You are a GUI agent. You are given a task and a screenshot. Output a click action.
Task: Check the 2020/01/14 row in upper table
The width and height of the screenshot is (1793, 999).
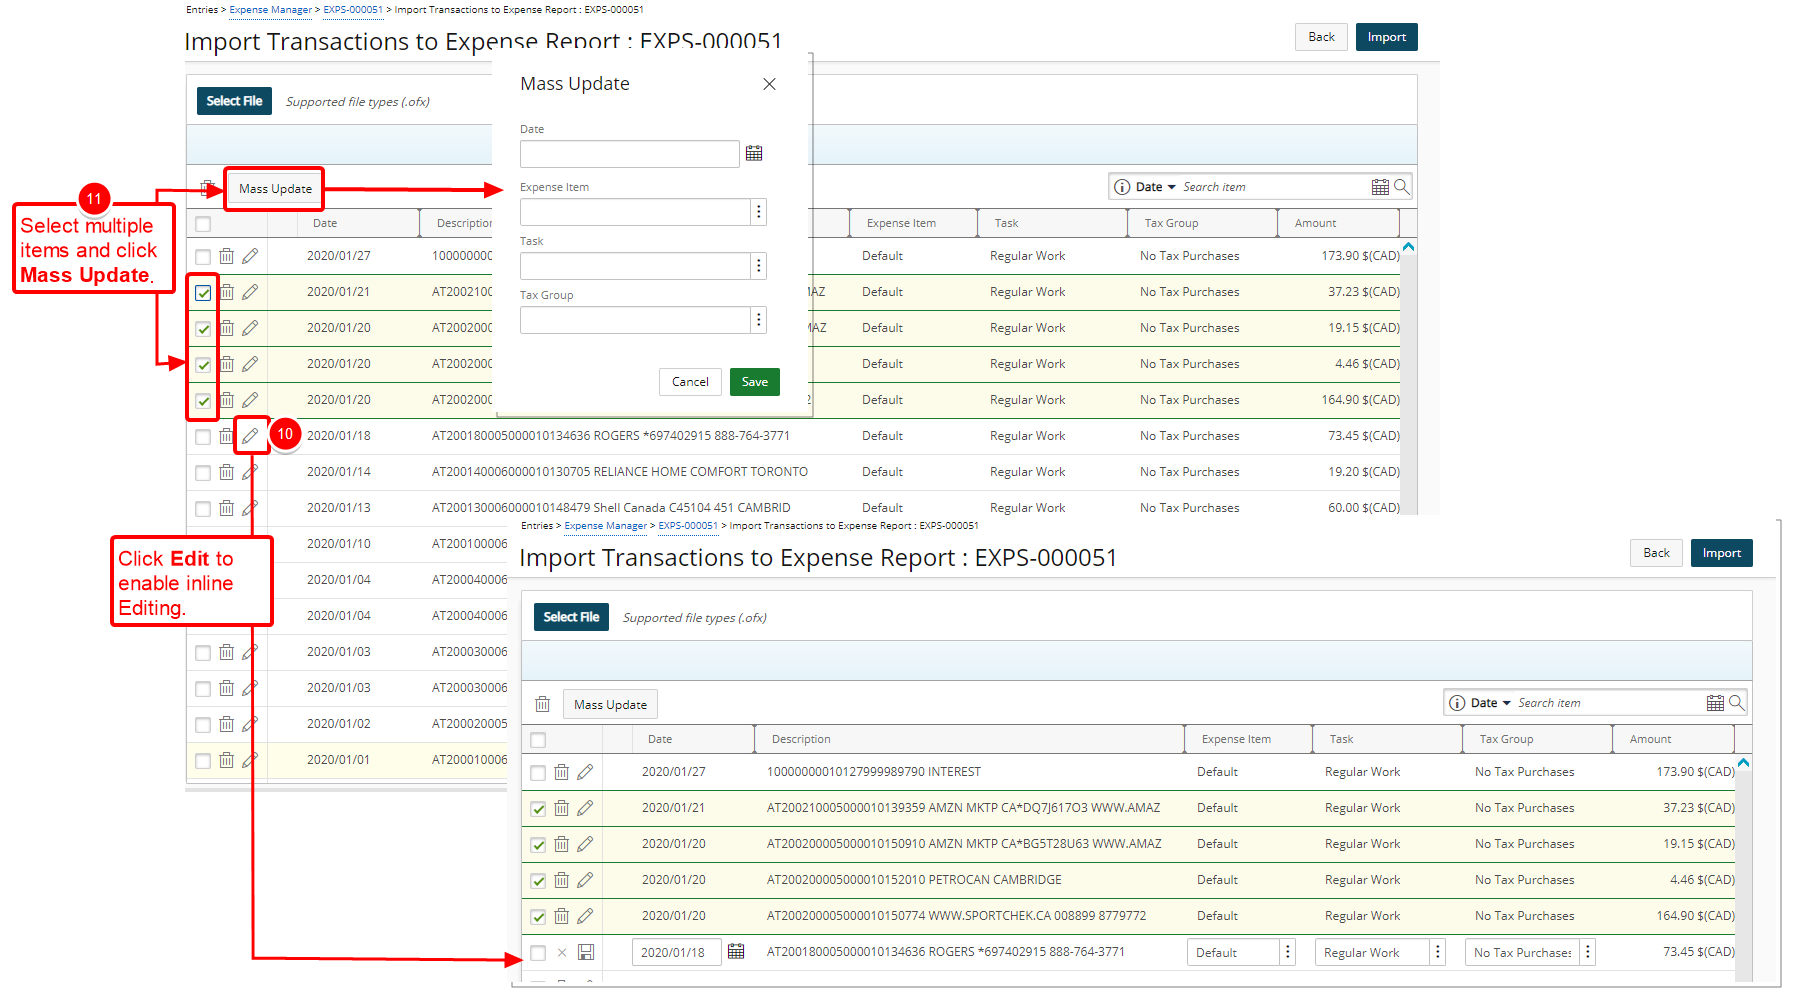203,473
